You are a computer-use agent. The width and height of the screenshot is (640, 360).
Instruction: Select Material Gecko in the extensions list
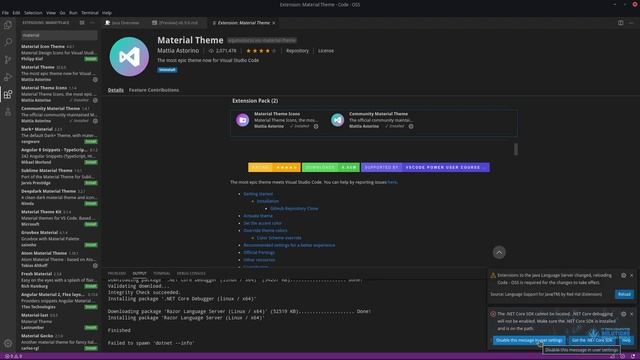(x=59, y=342)
